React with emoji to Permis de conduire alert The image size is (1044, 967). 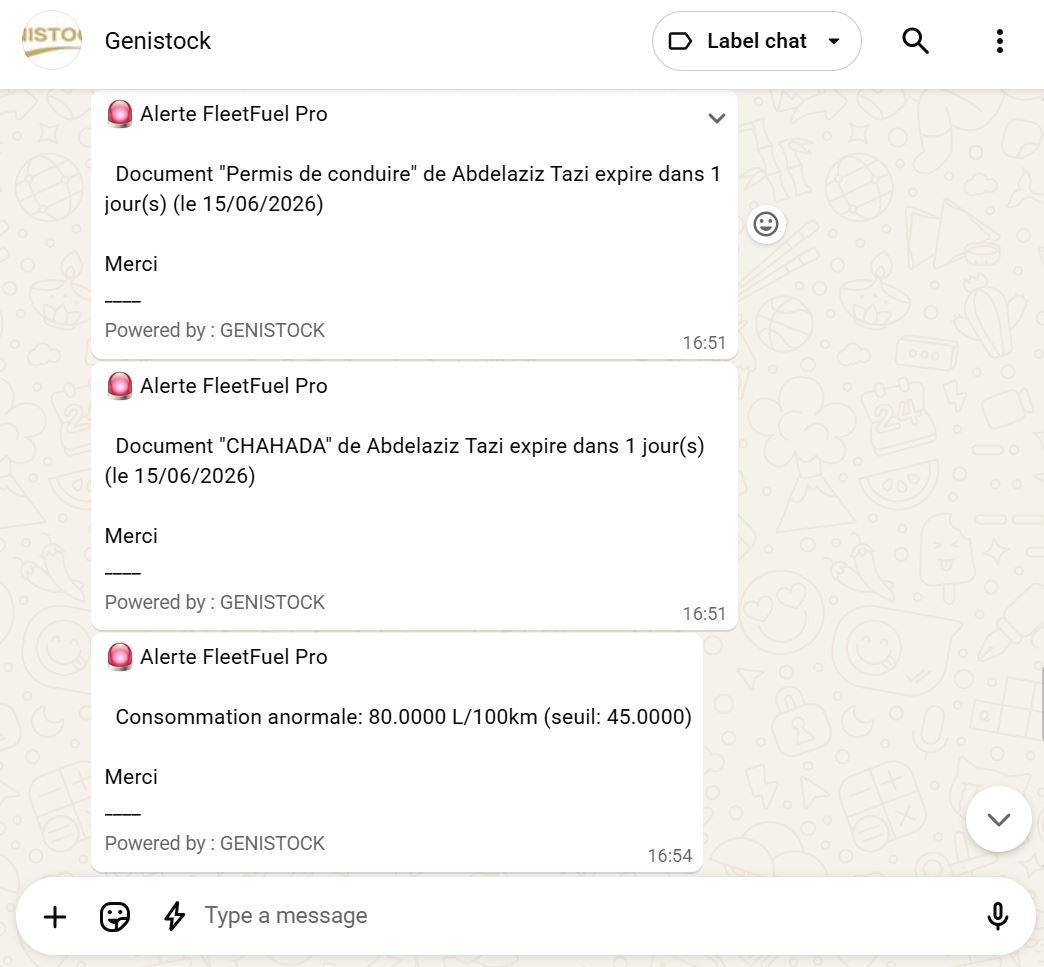(x=766, y=224)
